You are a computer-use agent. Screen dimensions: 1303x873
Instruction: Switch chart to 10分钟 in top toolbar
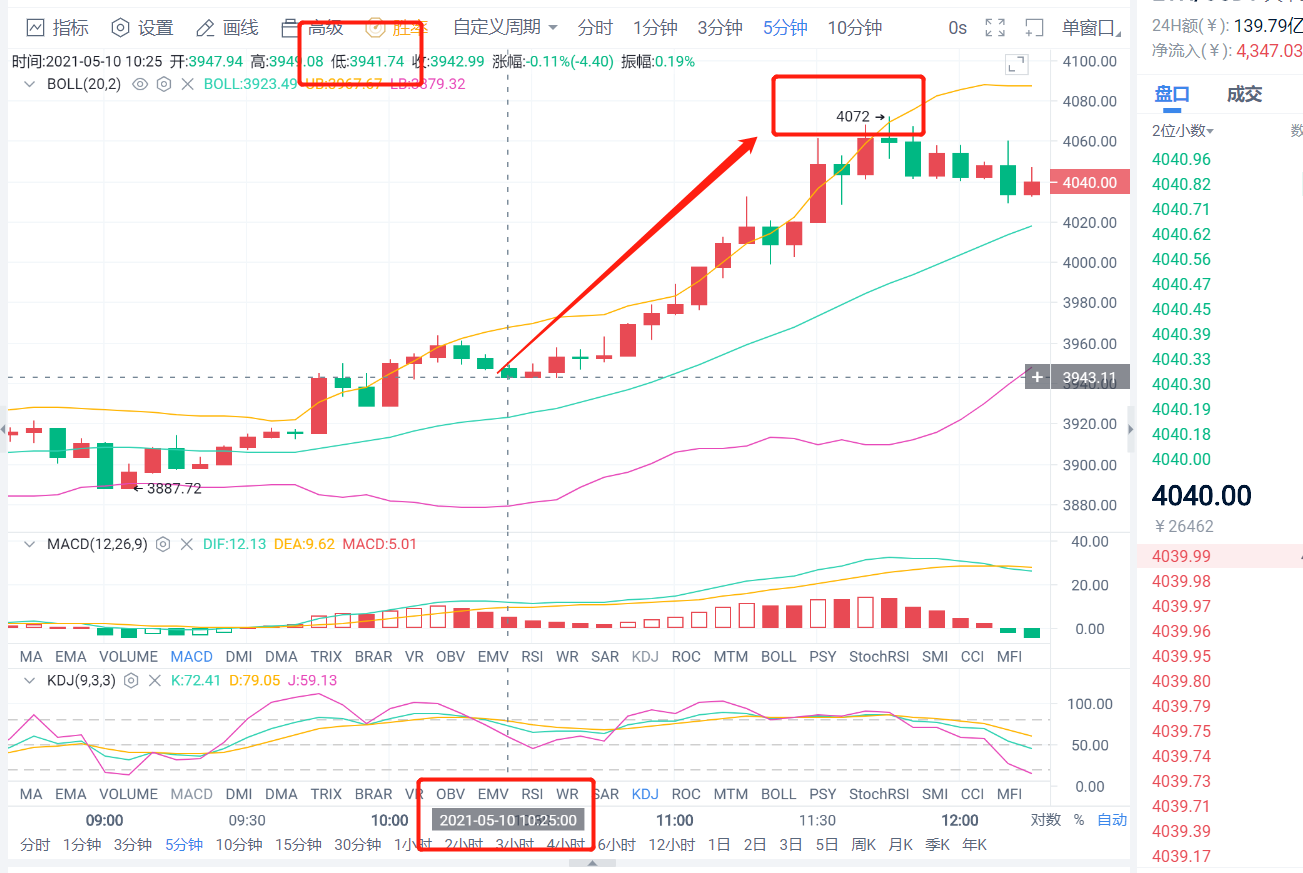[854, 27]
